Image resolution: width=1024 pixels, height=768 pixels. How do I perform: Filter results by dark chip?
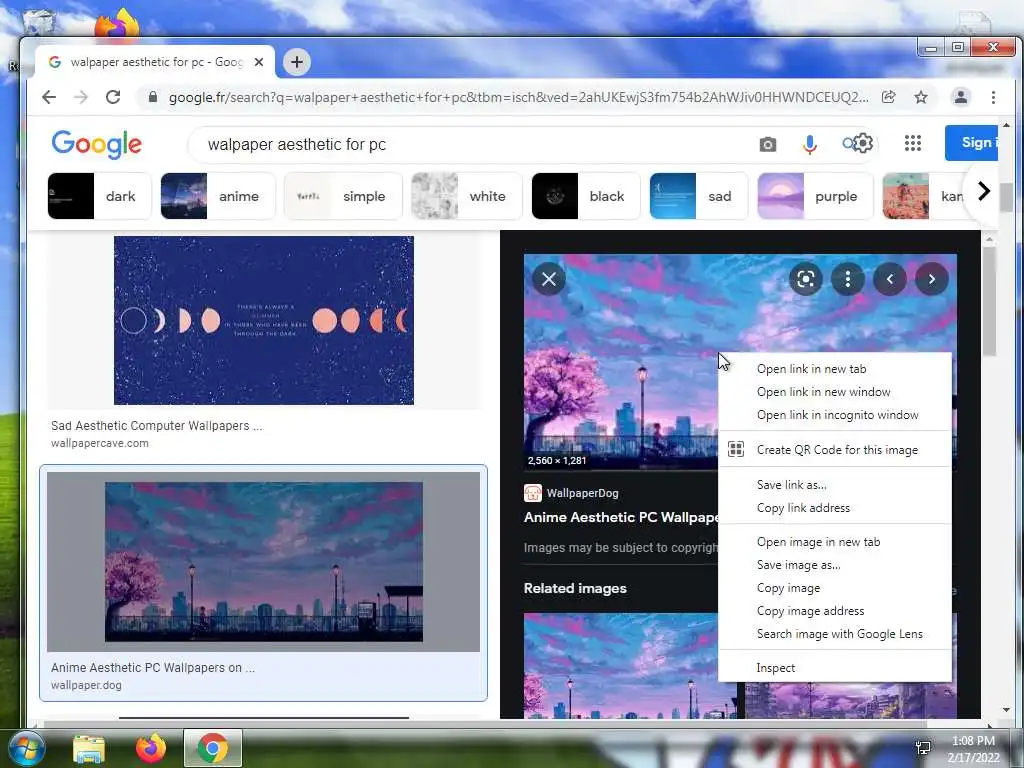(99, 196)
